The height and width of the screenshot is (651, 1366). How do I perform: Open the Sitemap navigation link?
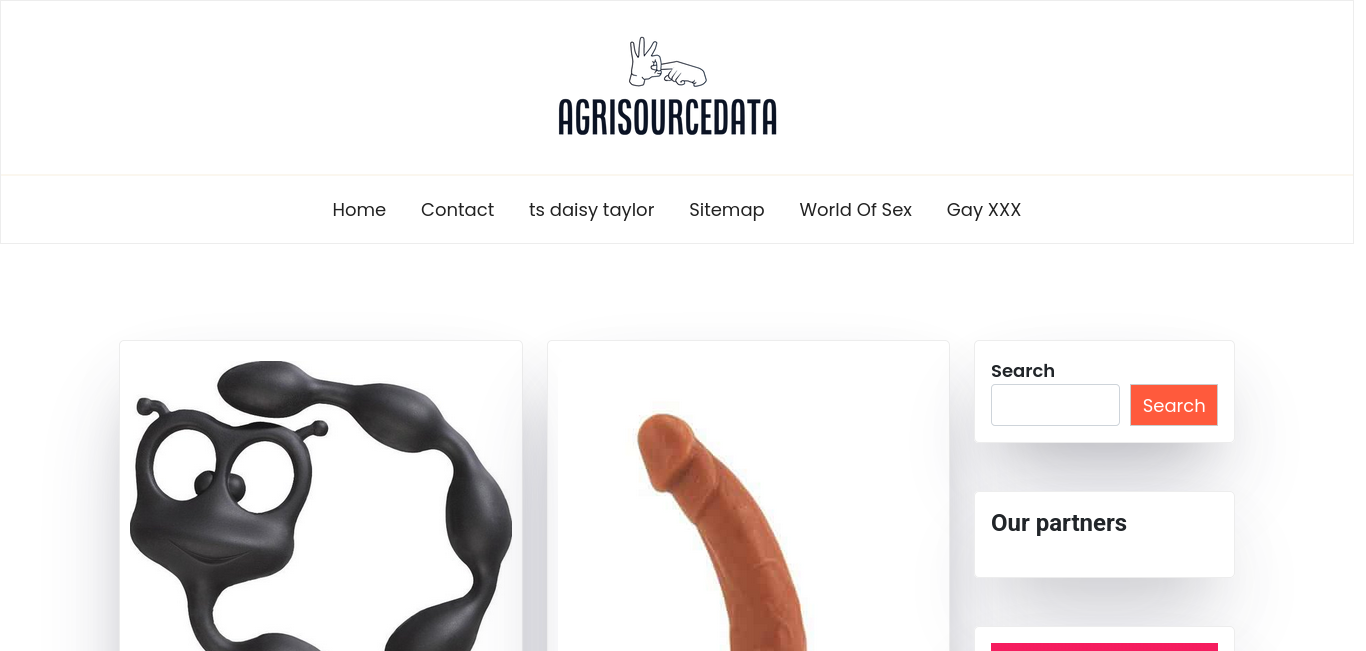(x=727, y=210)
